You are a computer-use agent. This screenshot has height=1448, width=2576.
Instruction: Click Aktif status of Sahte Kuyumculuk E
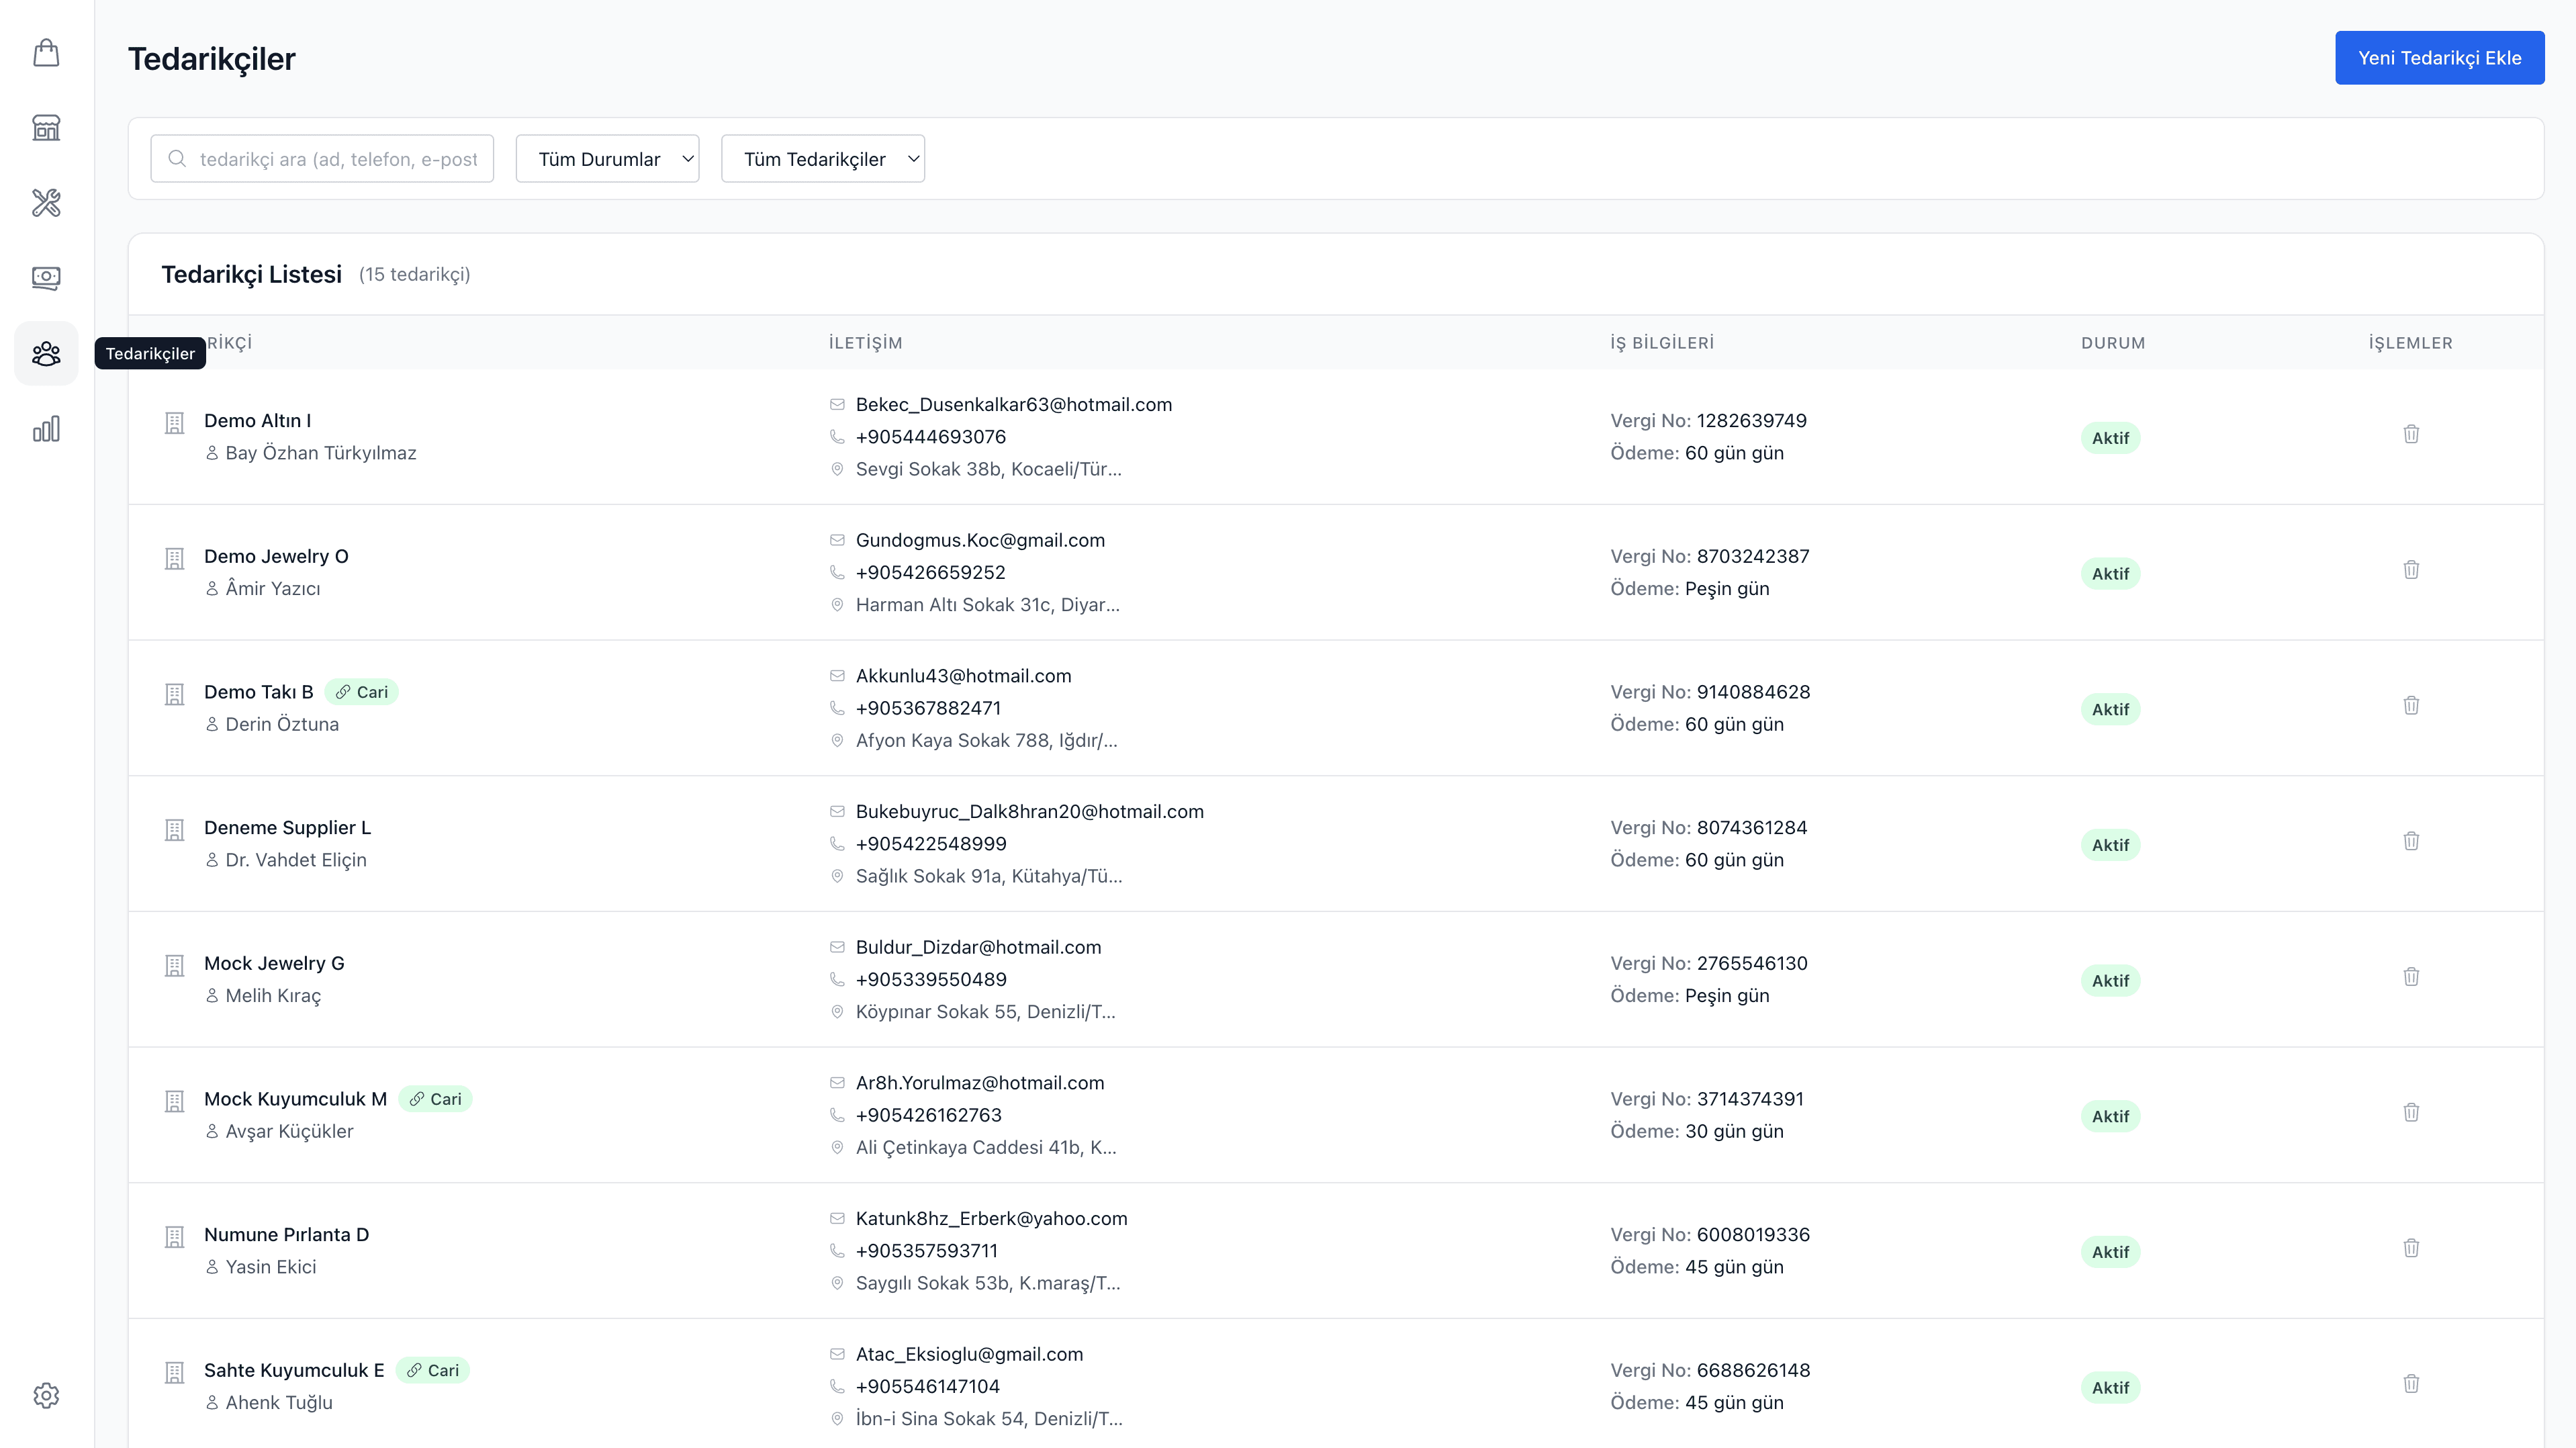(x=2110, y=1387)
